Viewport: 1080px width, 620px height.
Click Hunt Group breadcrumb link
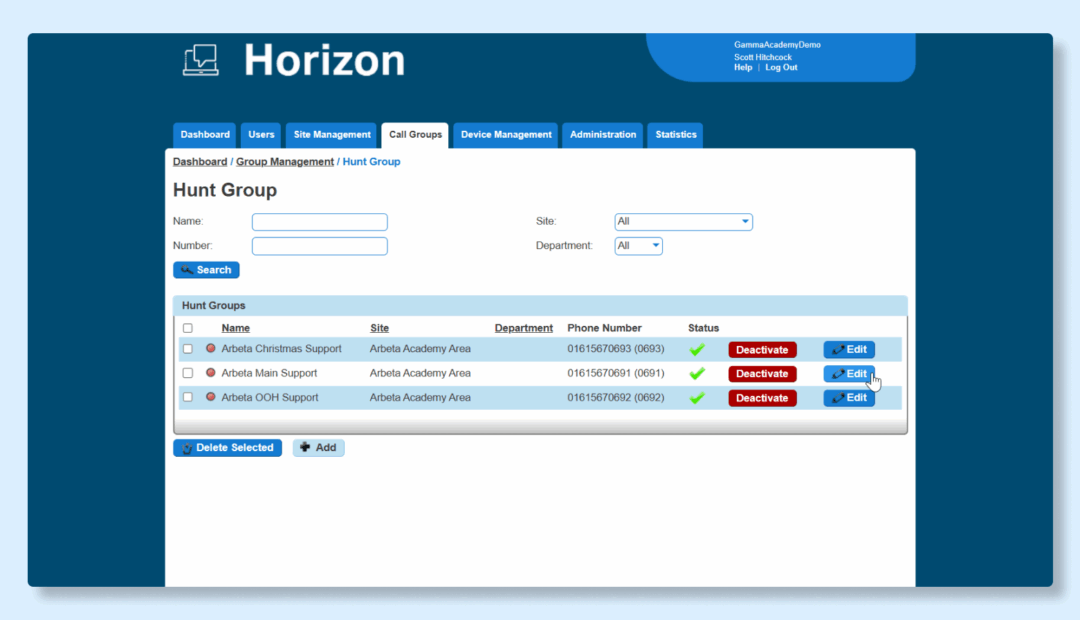coord(371,161)
